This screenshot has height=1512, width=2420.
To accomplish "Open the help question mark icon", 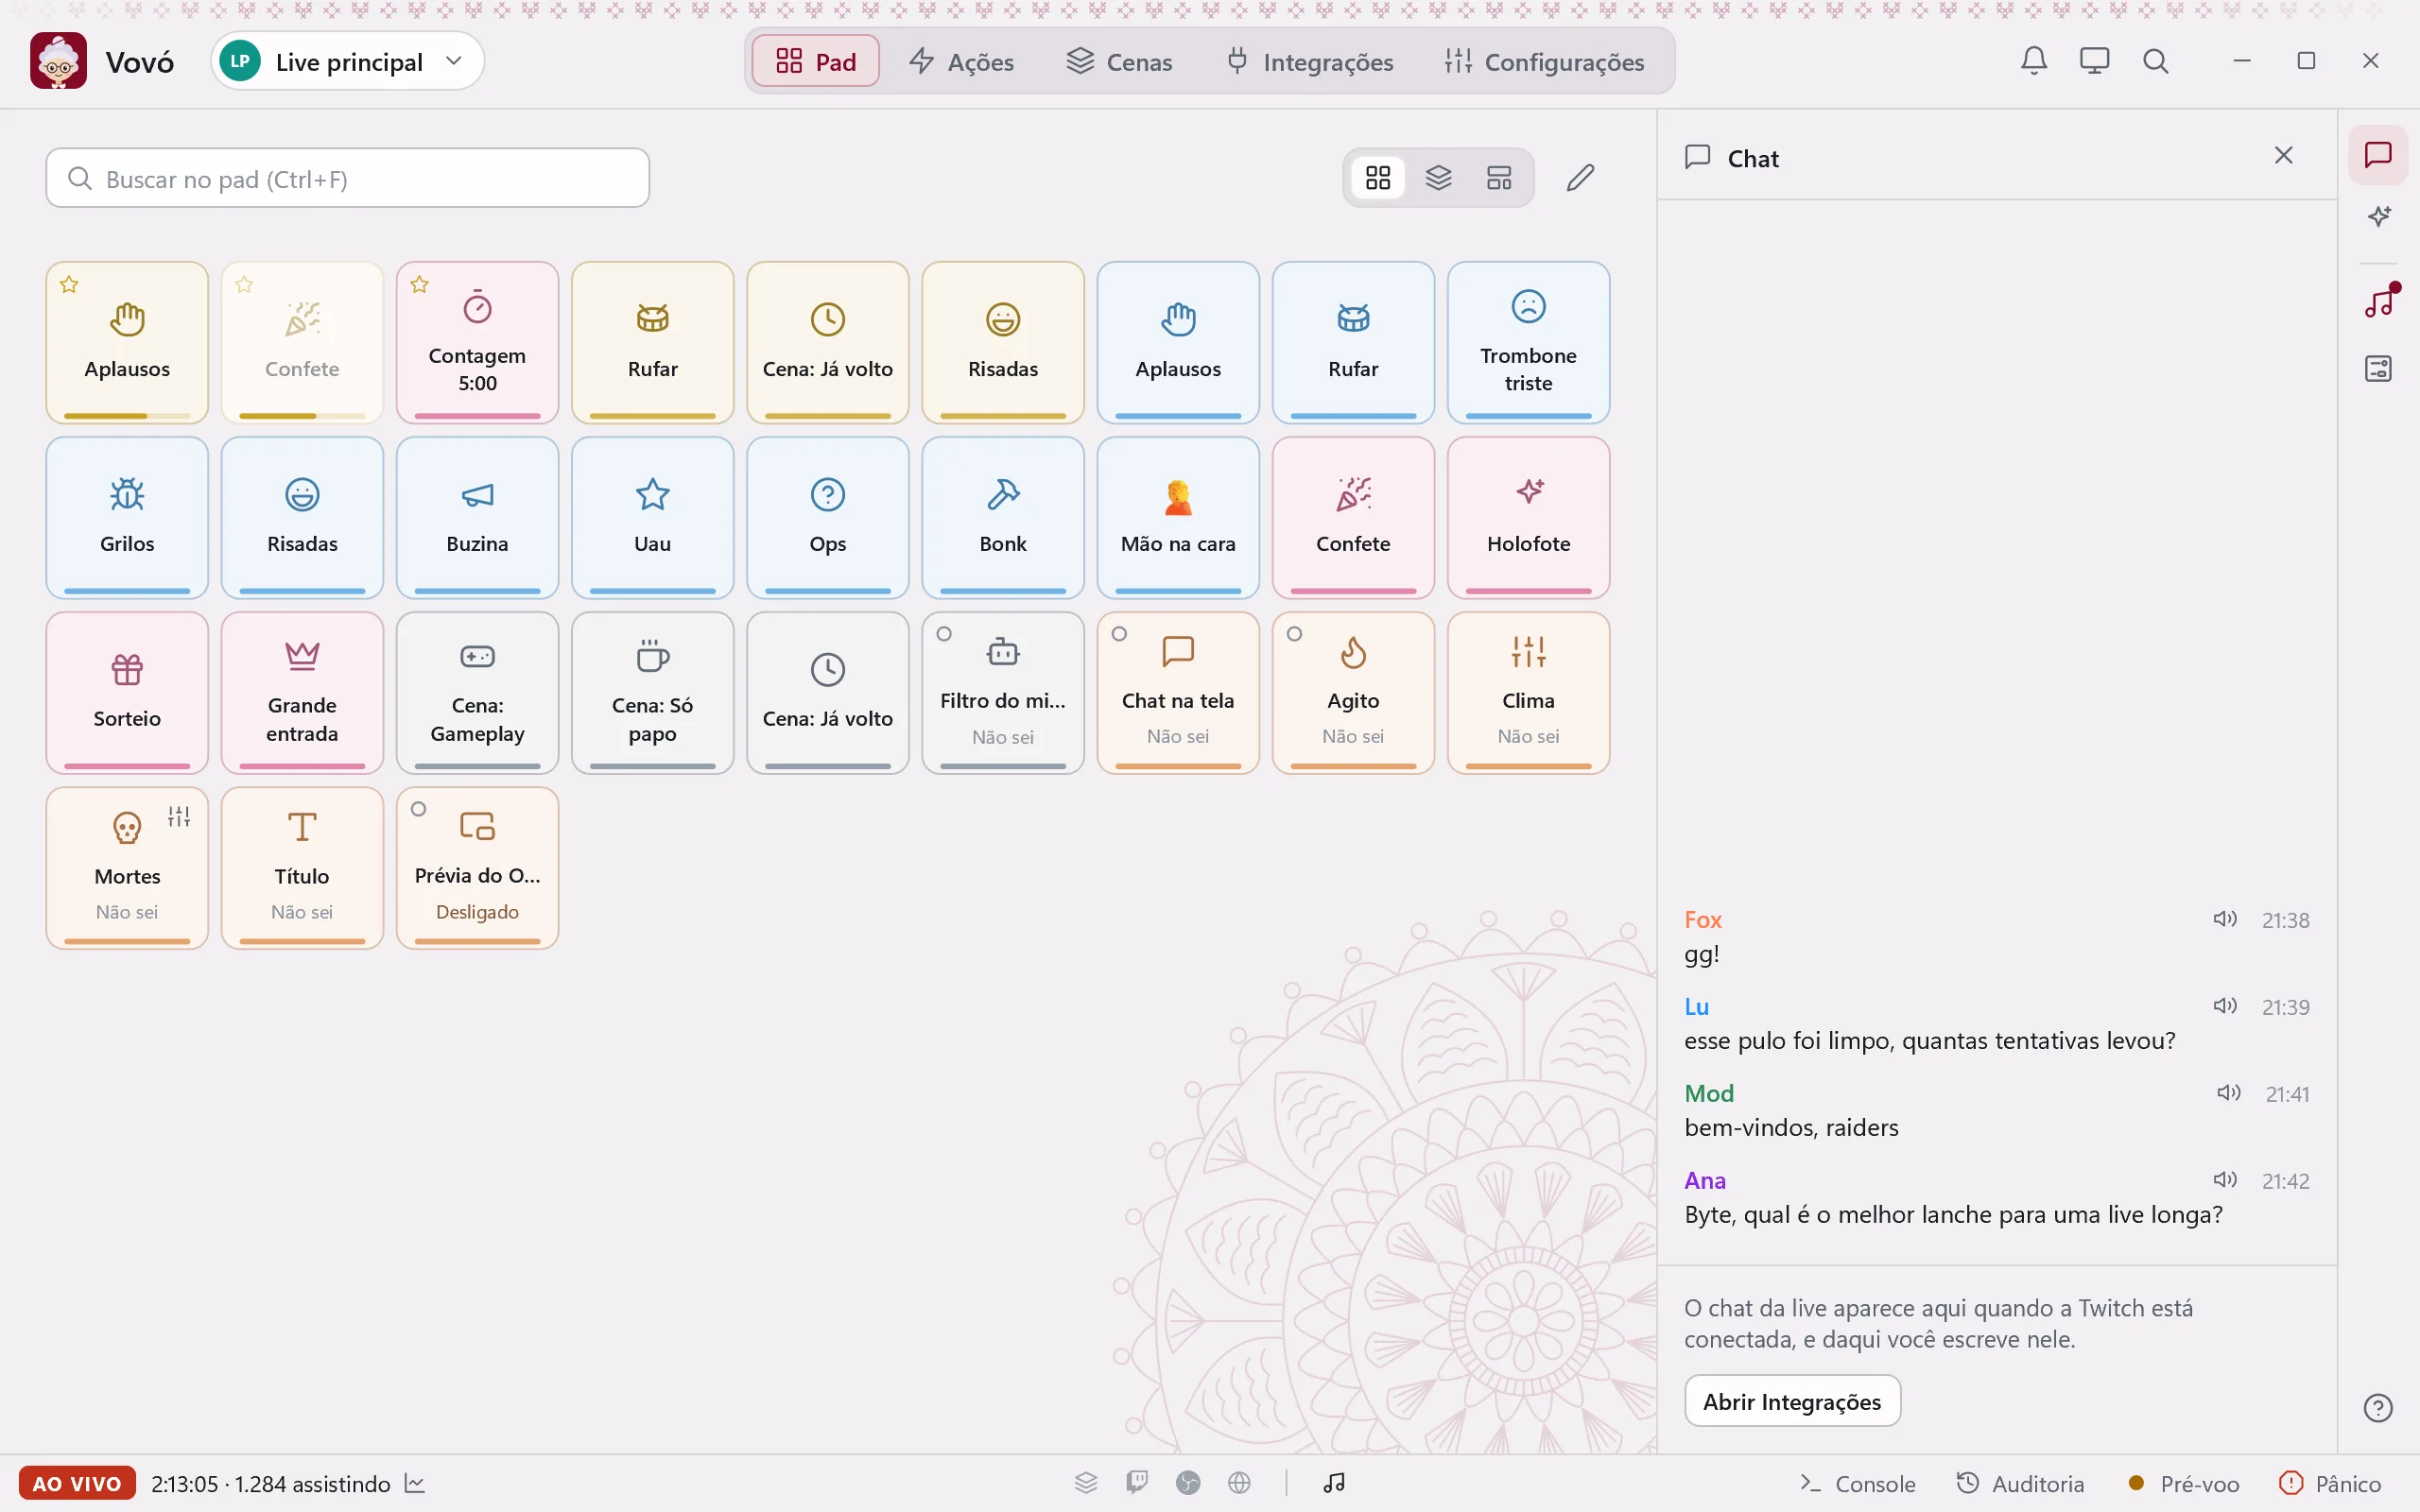I will point(2378,1408).
